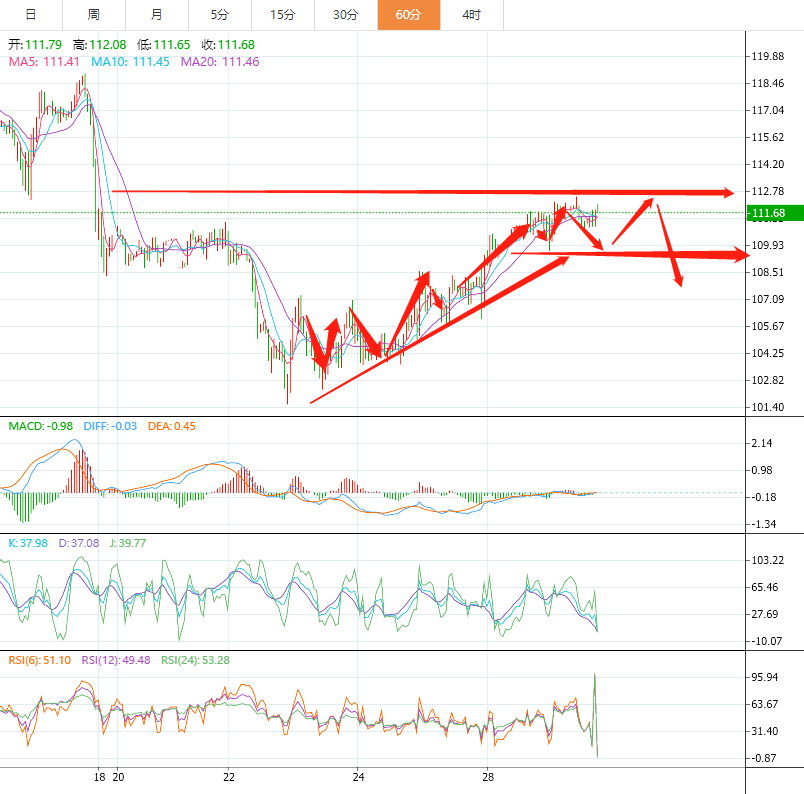Click the 65.46 KDJ axis label
The image size is (804, 794).
point(765,587)
